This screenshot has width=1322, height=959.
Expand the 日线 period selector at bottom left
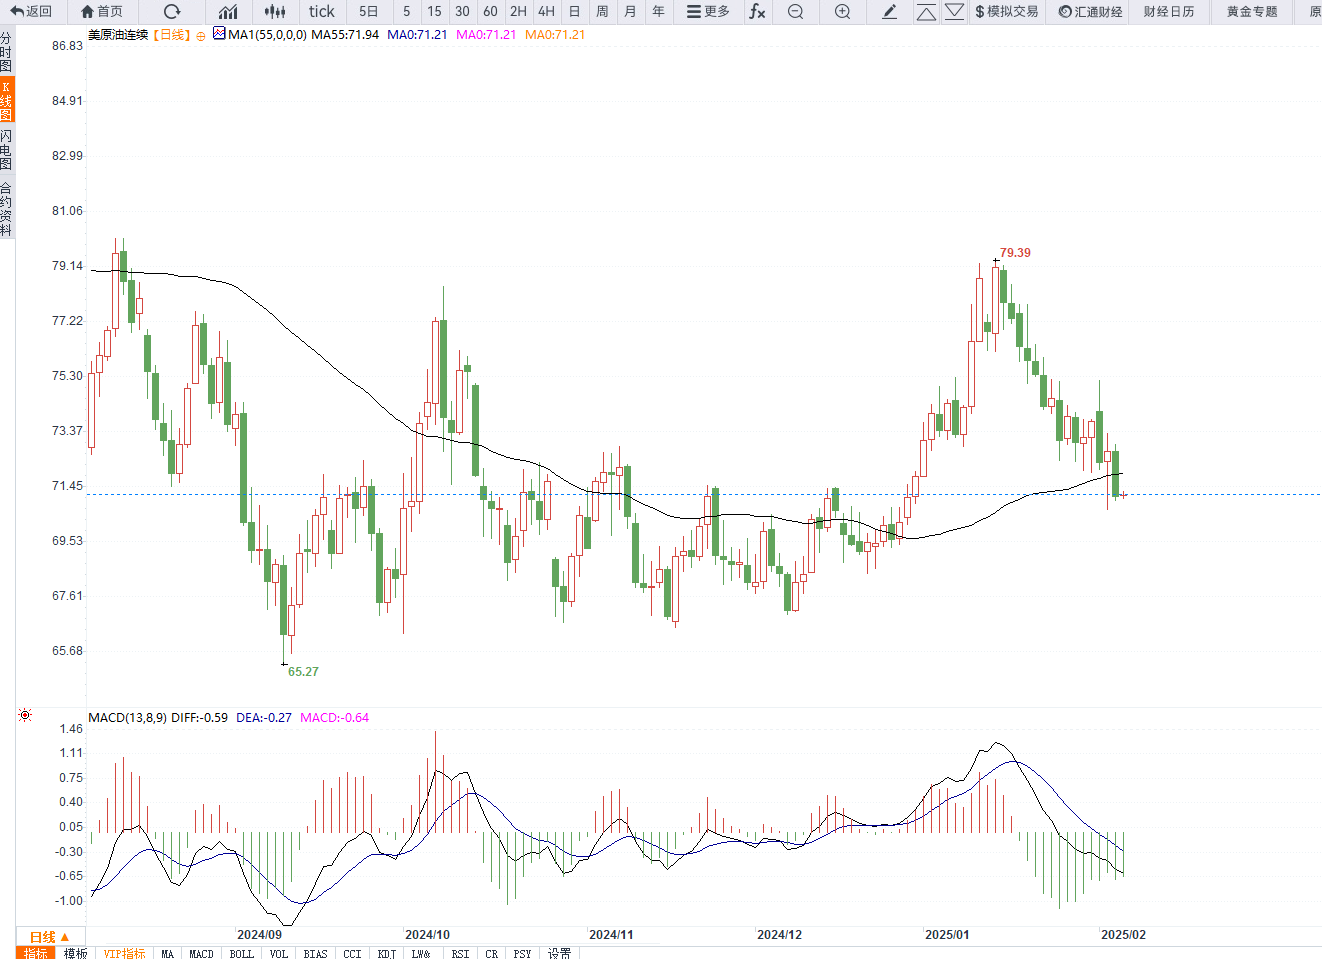[49, 937]
